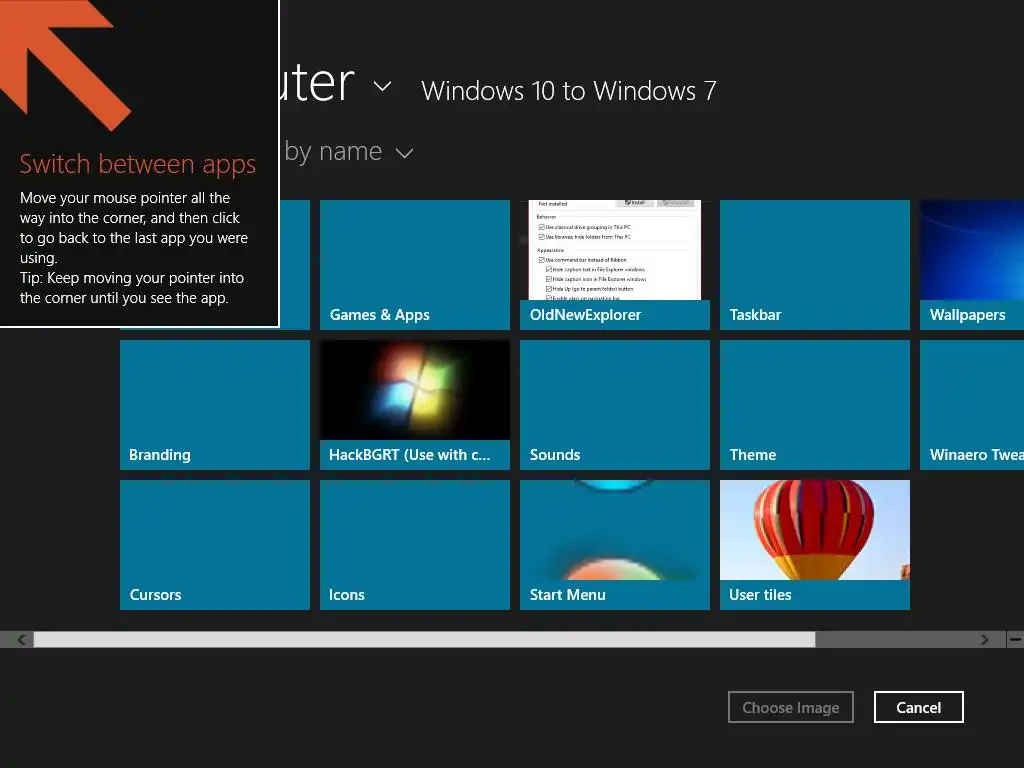Open the OldNewExplorer folder tile
Image resolution: width=1024 pixels, height=768 pixels.
615,264
